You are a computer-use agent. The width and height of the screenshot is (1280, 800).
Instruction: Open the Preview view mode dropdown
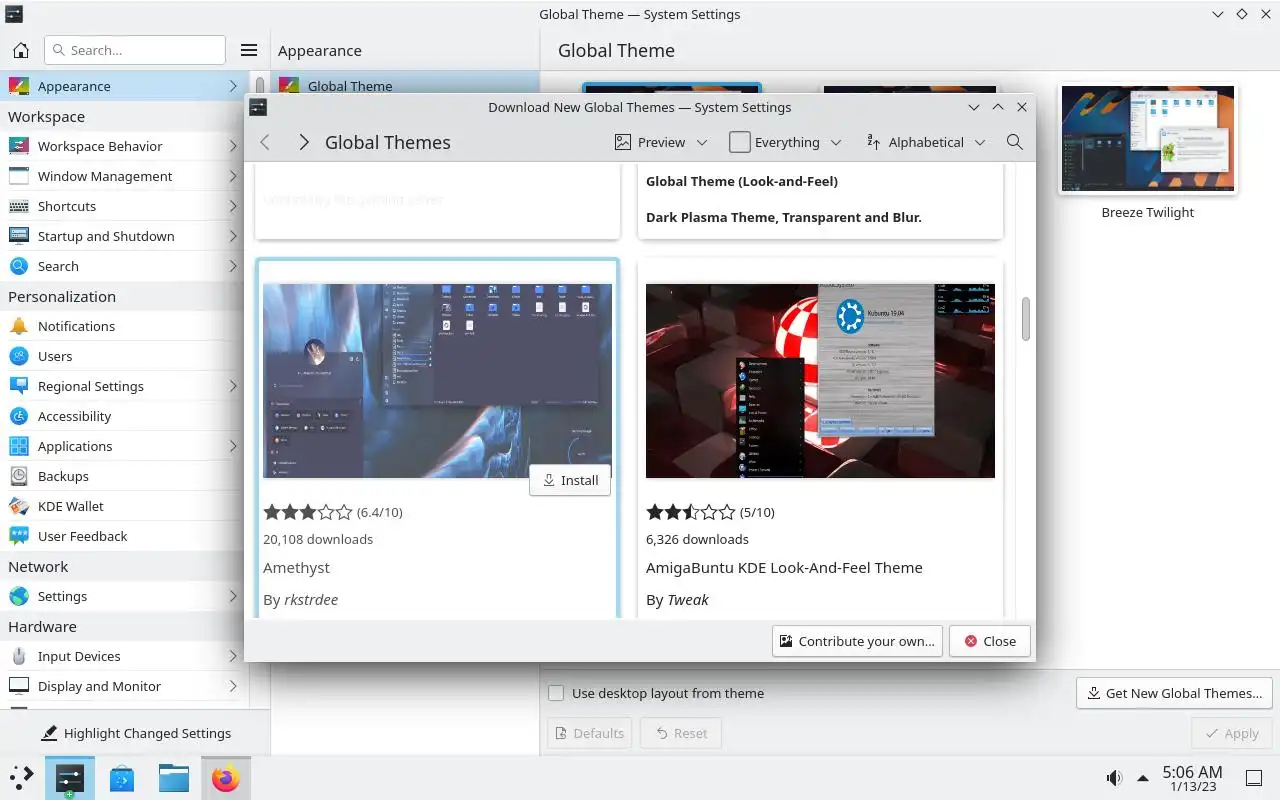[x=662, y=142]
